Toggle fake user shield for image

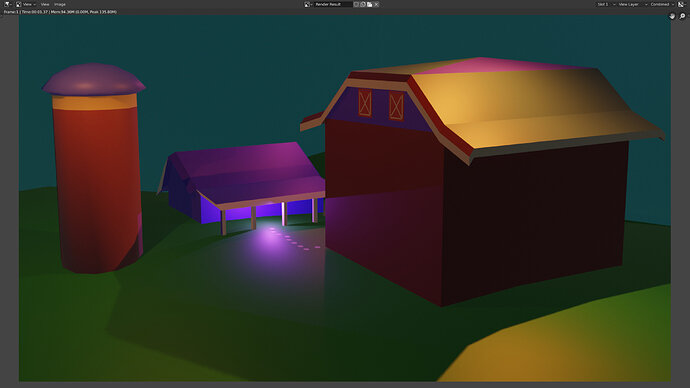(356, 4)
